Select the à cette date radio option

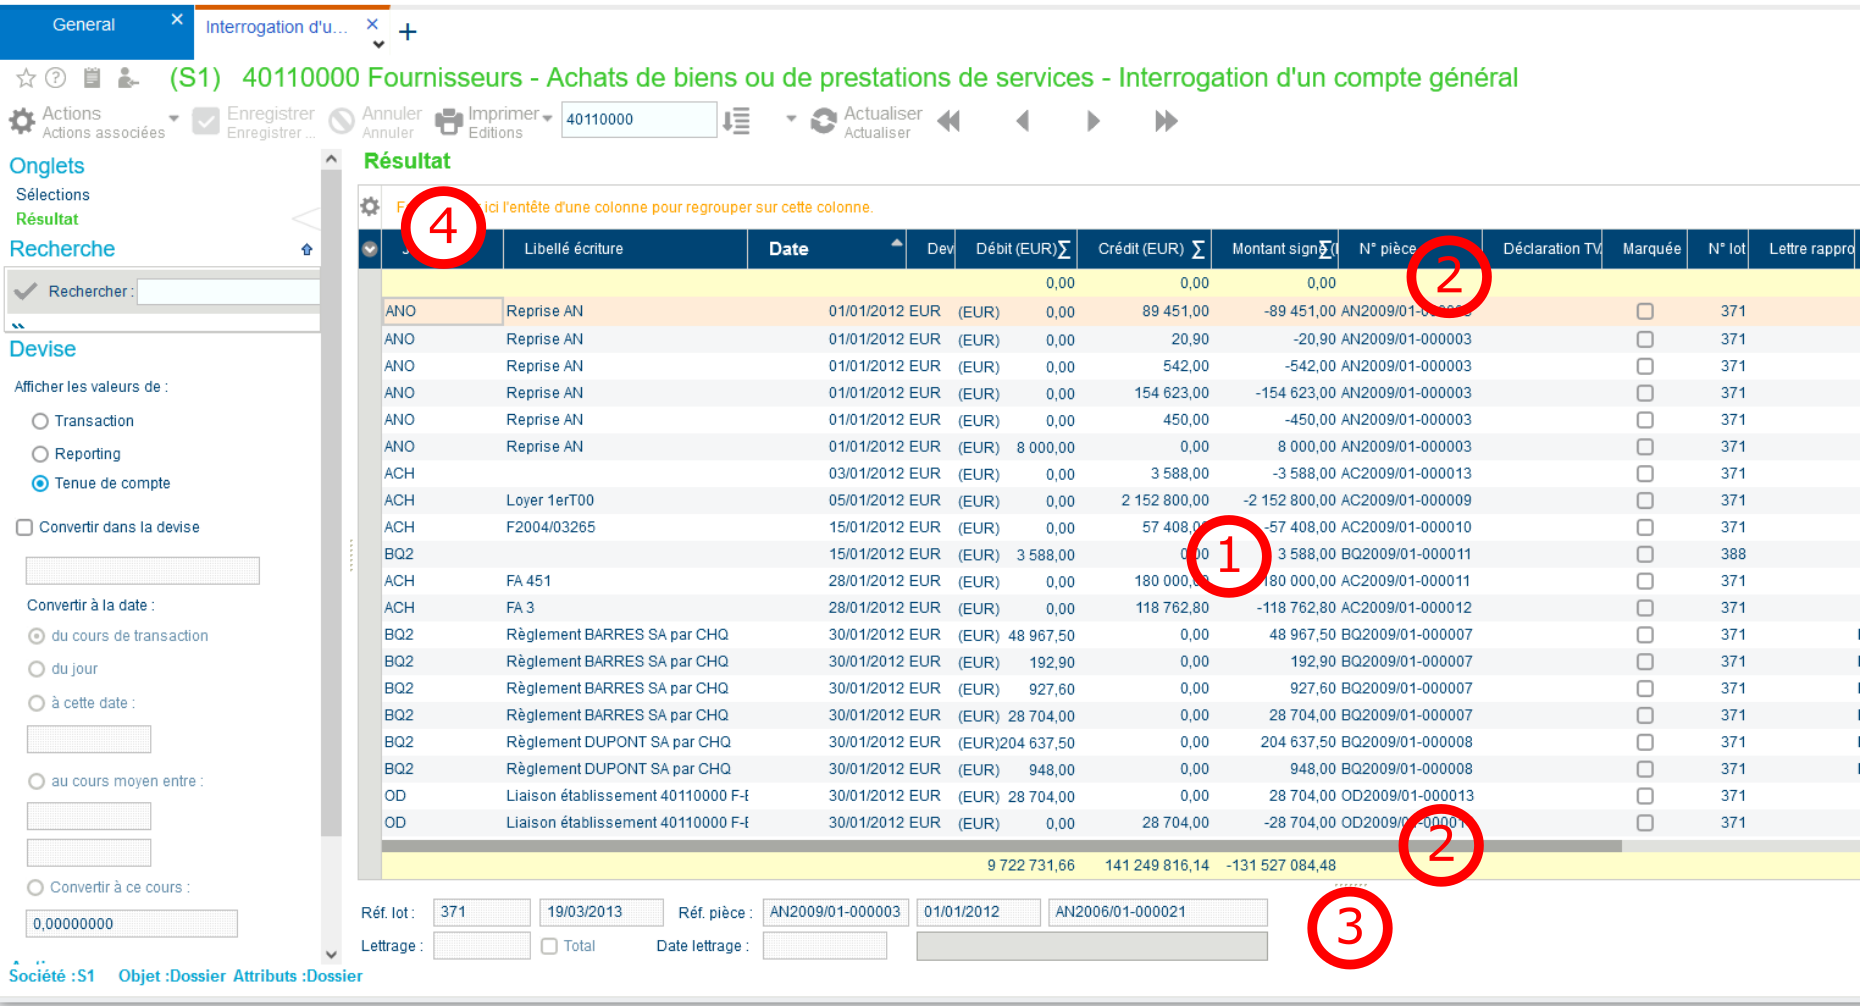[37, 703]
